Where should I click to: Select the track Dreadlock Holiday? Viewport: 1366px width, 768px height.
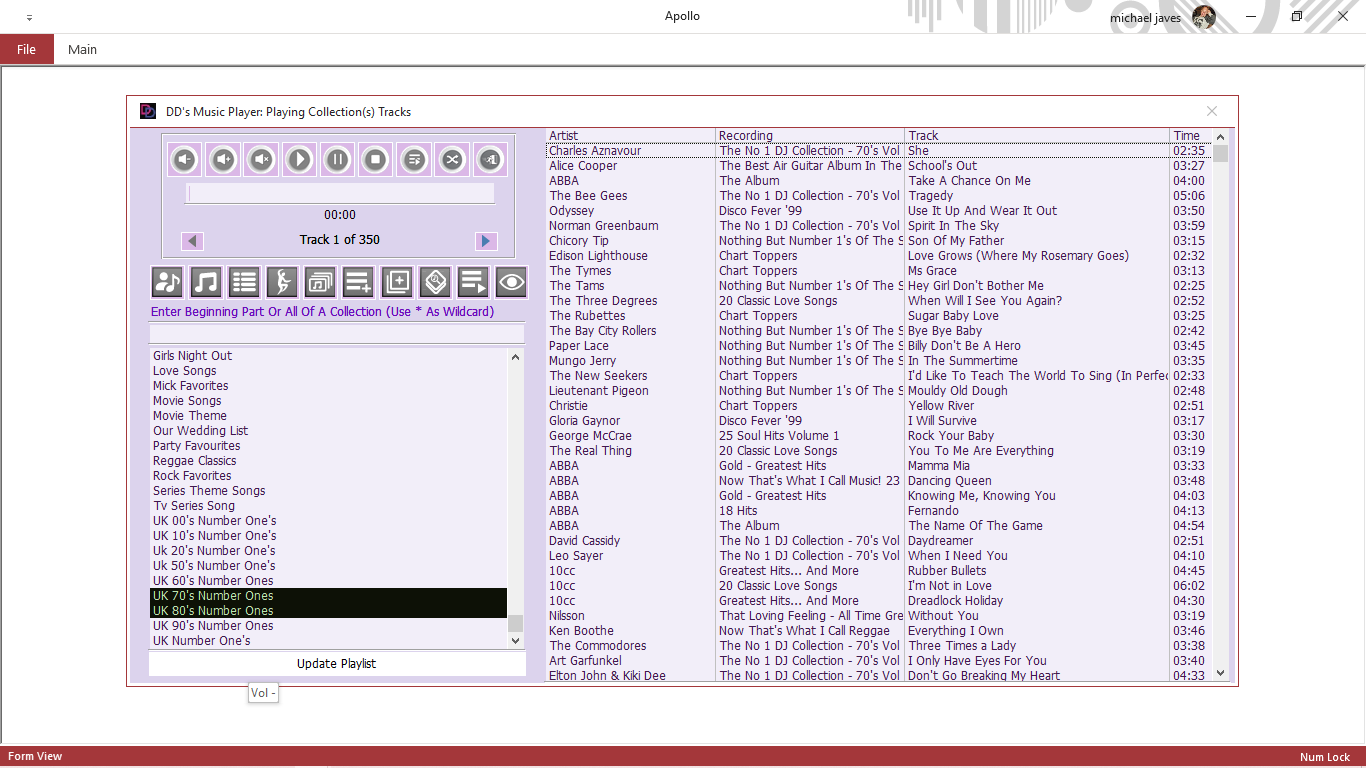pos(879,601)
